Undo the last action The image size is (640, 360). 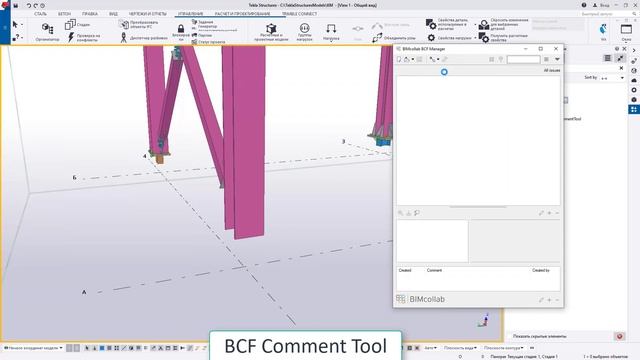[x=29, y=6]
